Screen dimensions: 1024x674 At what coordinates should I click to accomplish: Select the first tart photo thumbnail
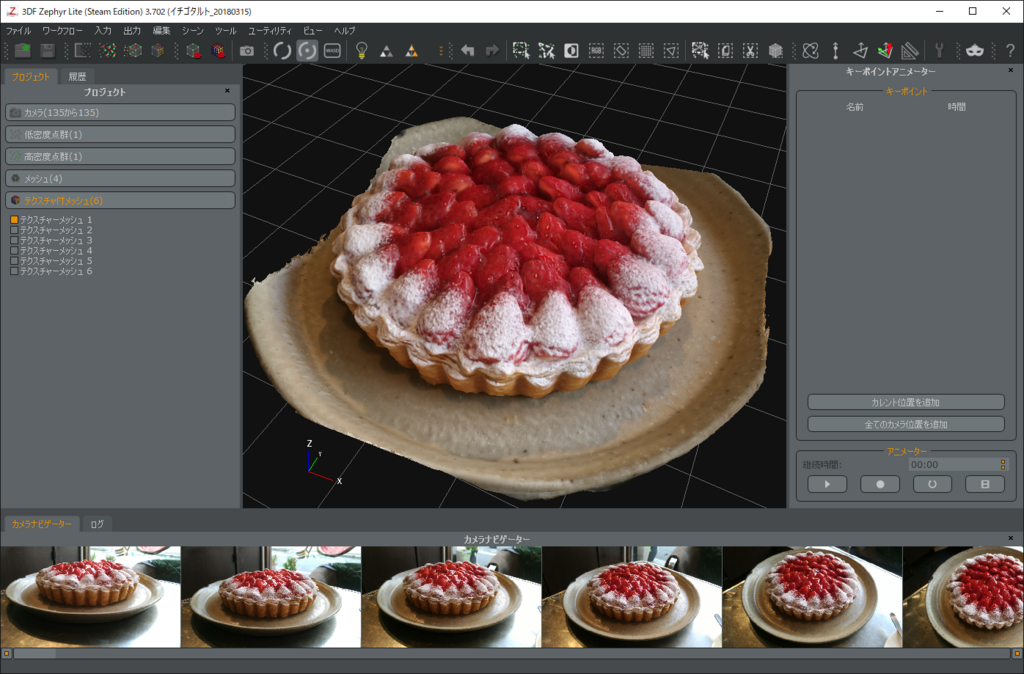90,597
